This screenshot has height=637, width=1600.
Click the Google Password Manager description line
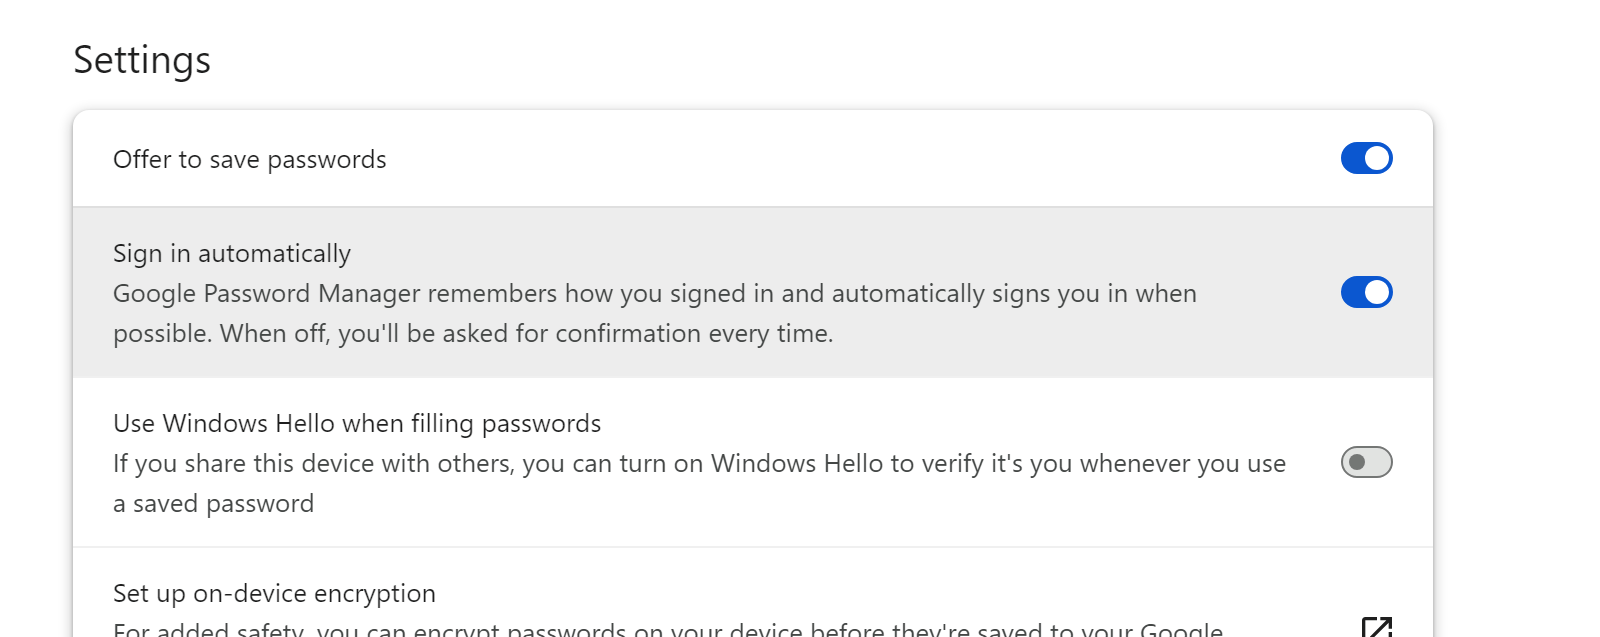tap(655, 294)
